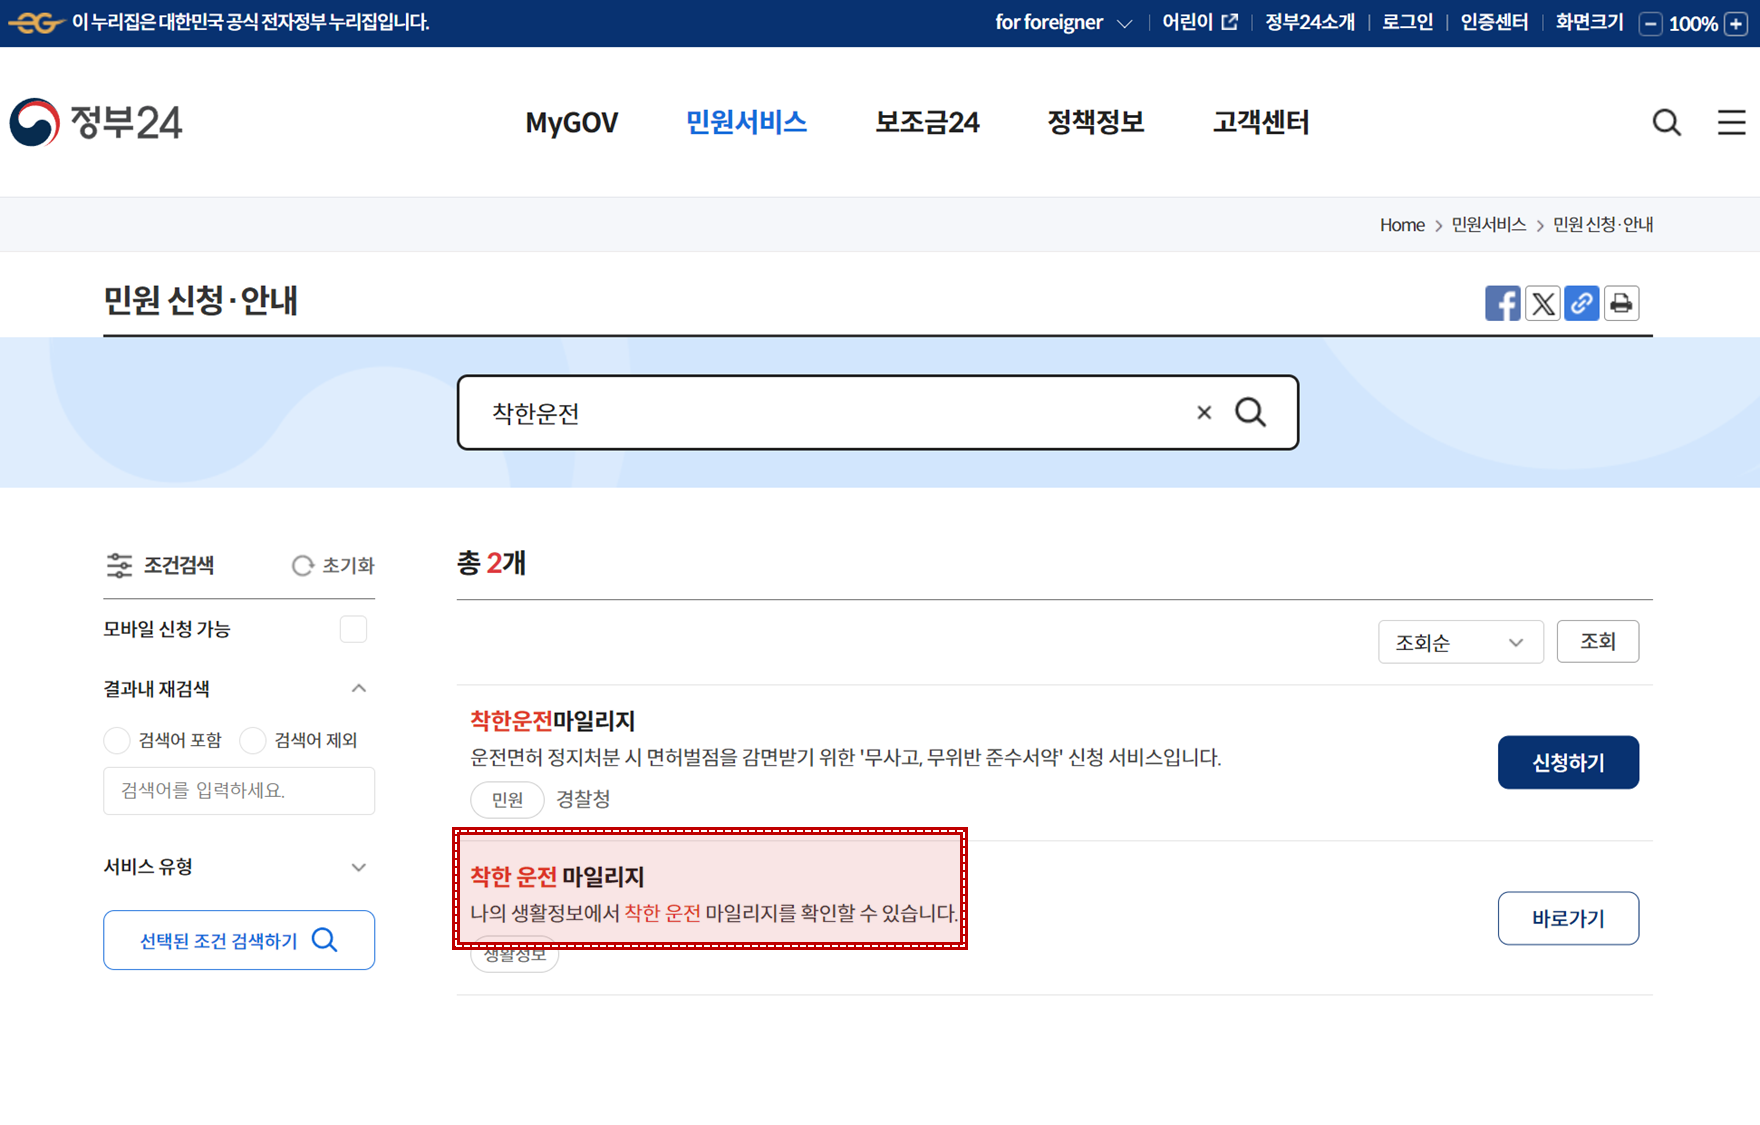Decrease screen size with minus icon
1760x1125 pixels.
point(1651,24)
